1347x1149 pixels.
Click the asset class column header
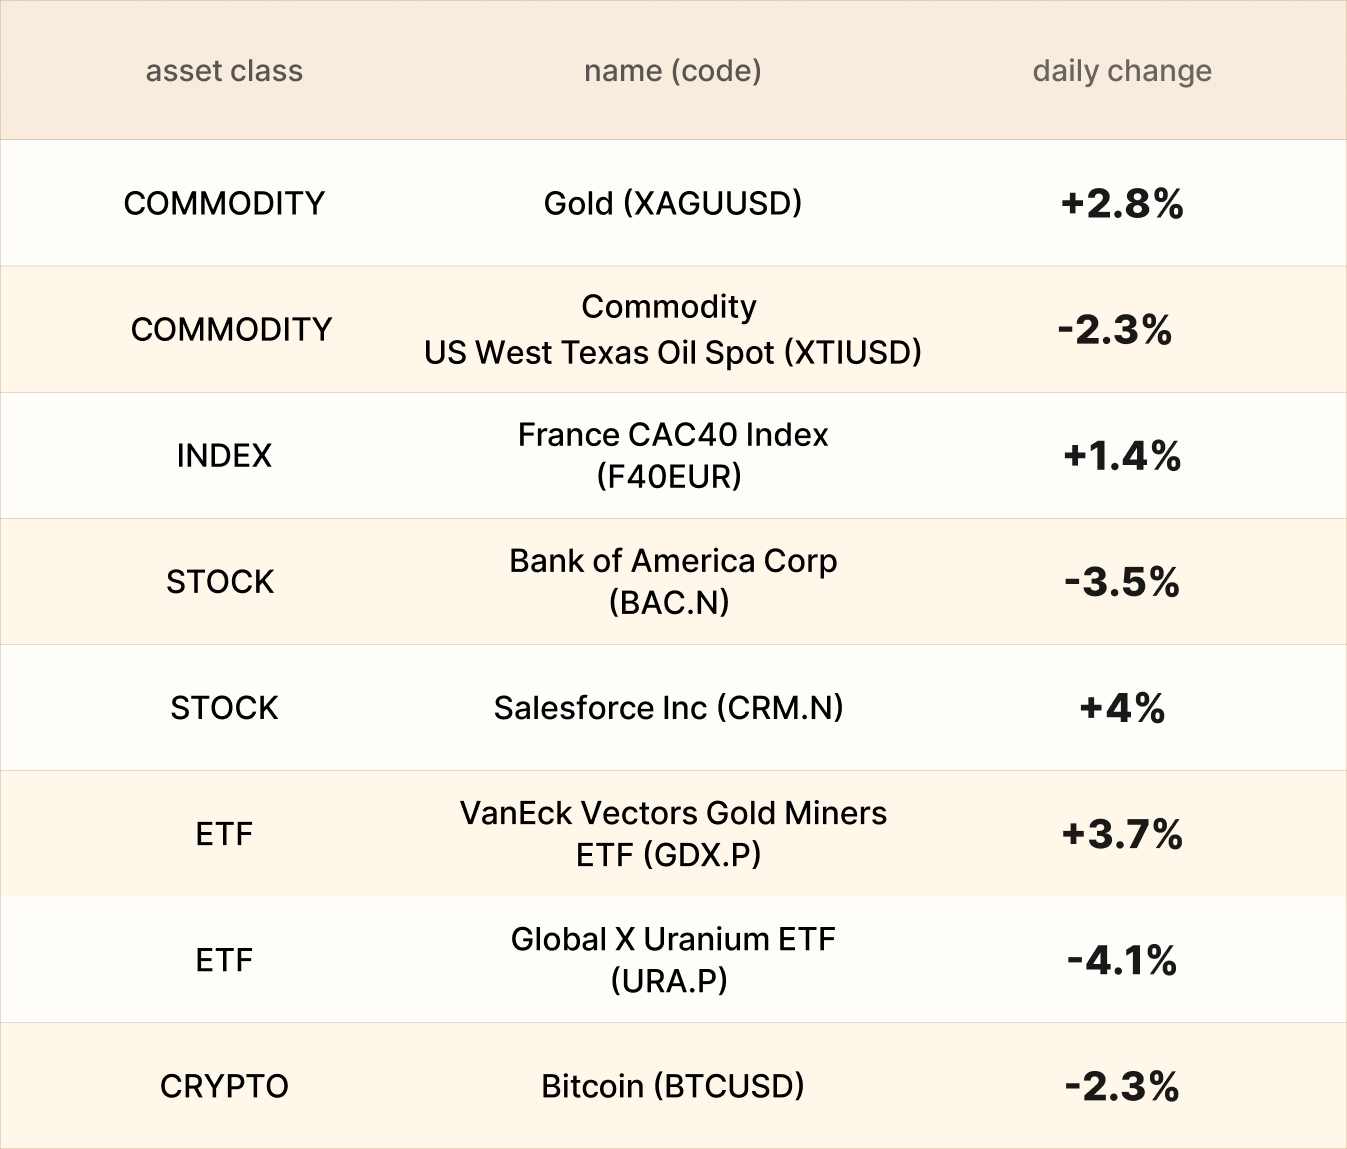pyautogui.click(x=224, y=71)
